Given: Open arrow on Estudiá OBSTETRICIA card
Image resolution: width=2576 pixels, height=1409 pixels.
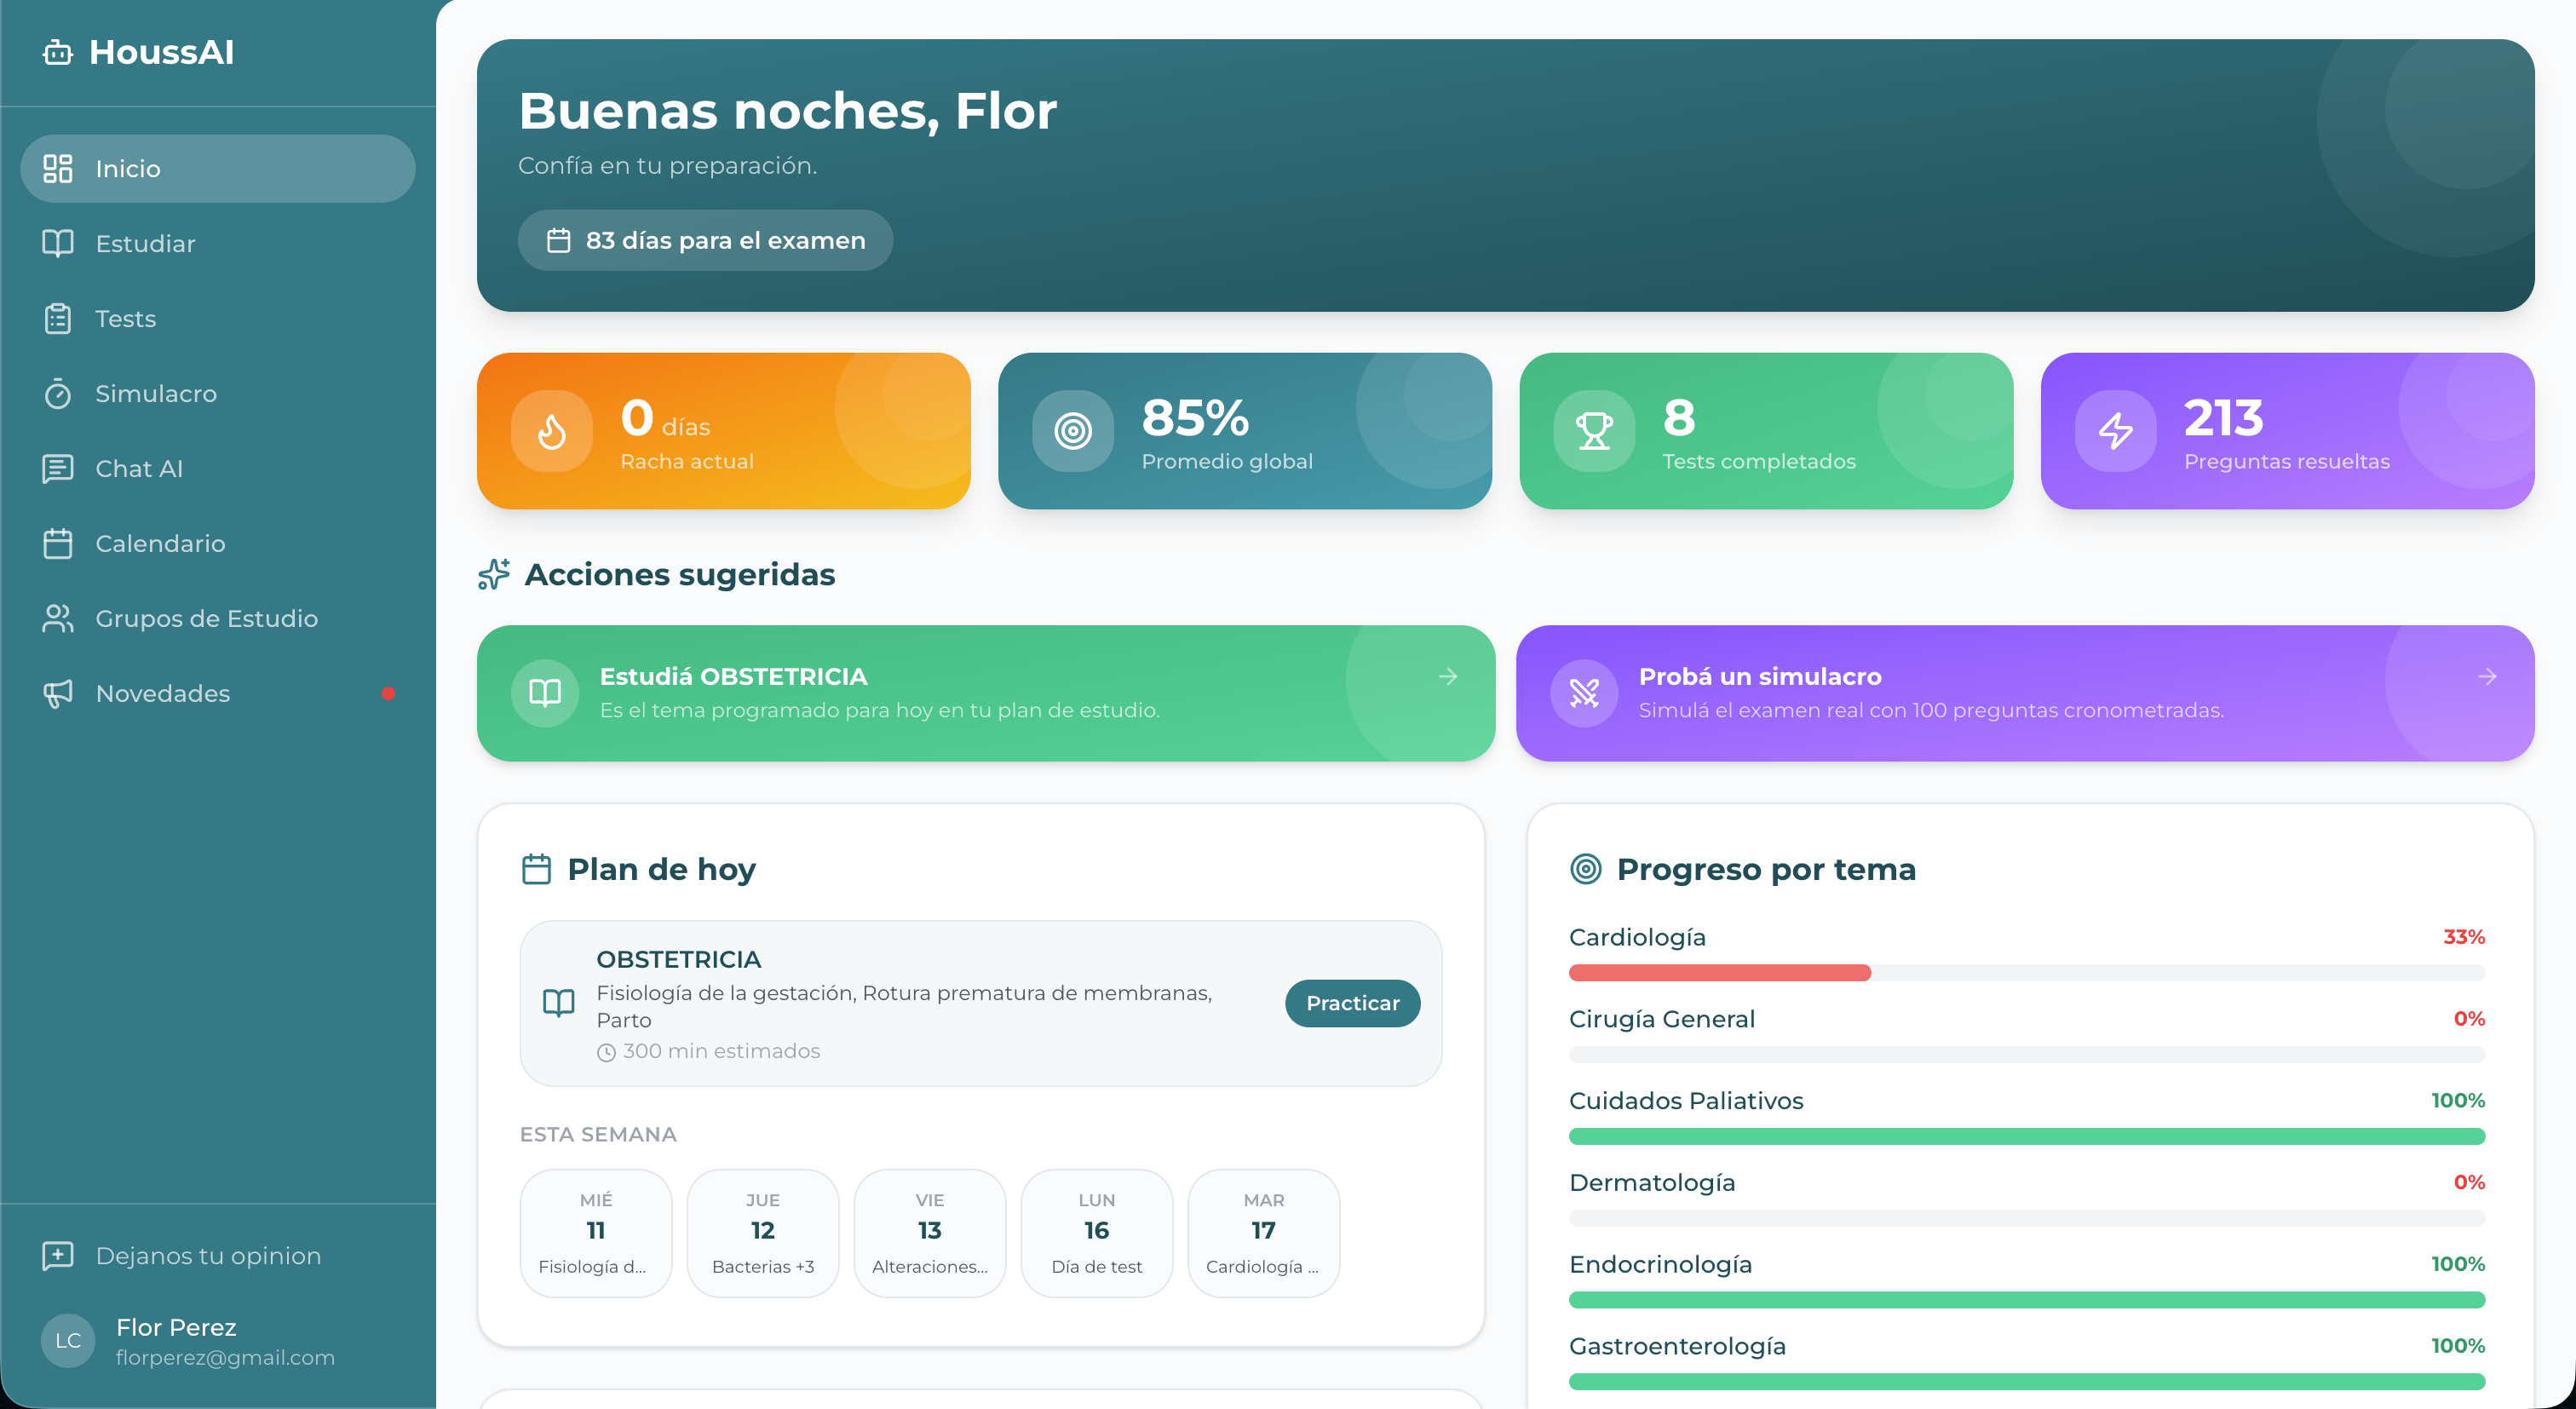Looking at the screenshot, I should (1447, 677).
